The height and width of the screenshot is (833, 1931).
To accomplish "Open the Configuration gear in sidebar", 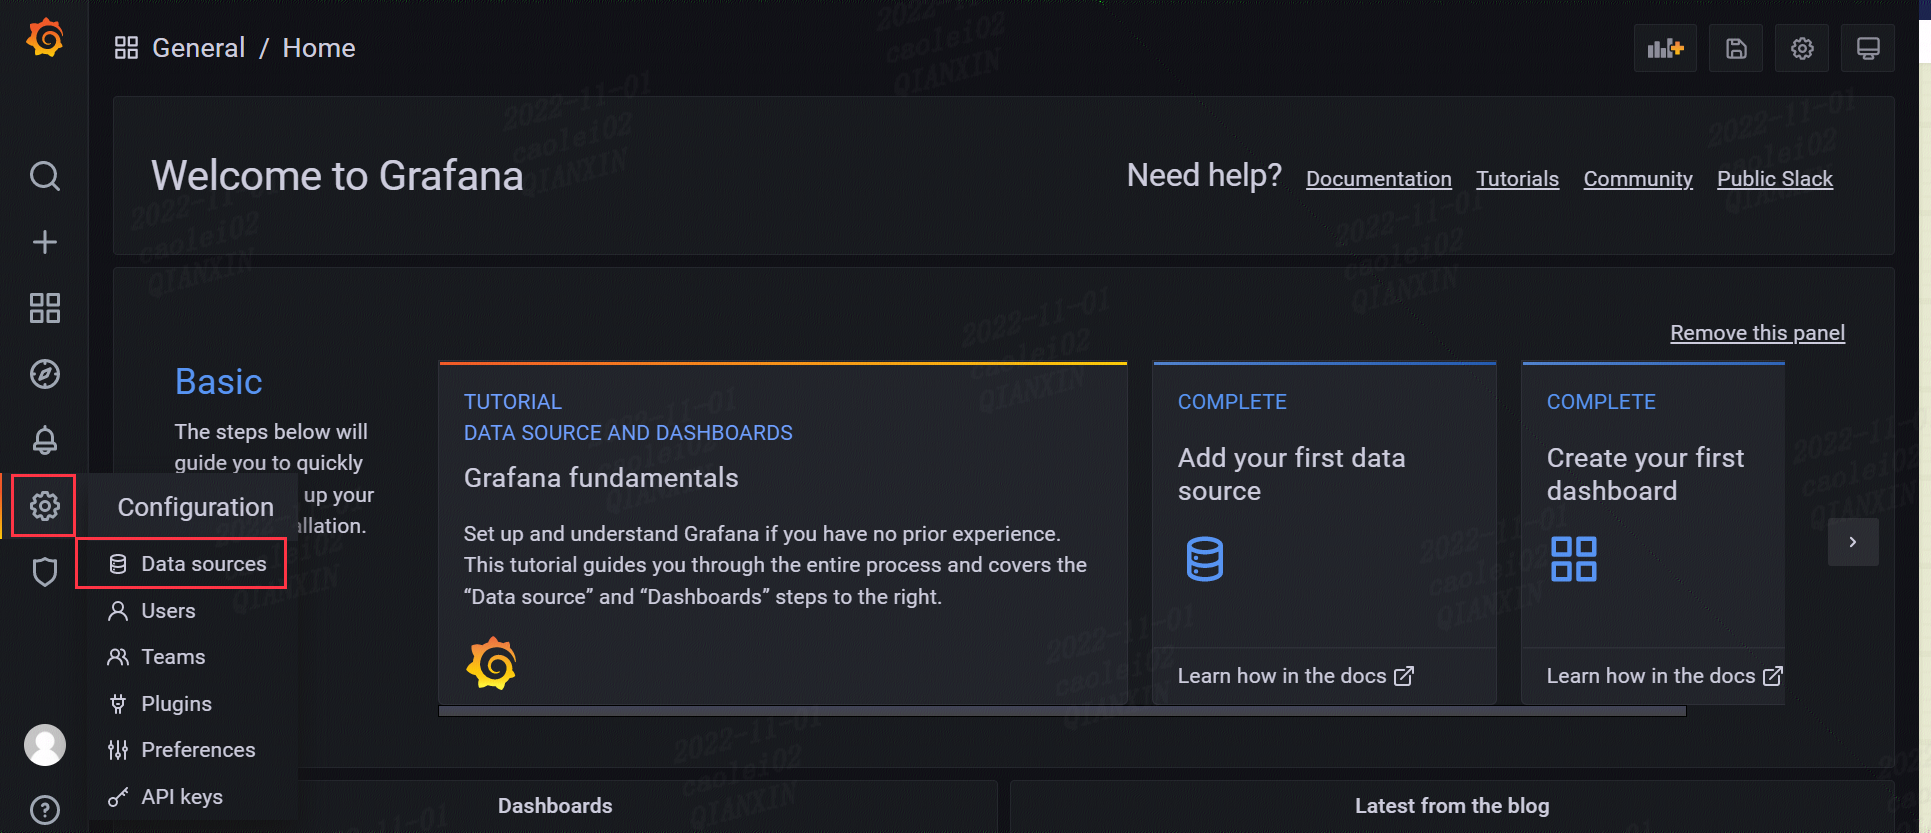I will 45,506.
